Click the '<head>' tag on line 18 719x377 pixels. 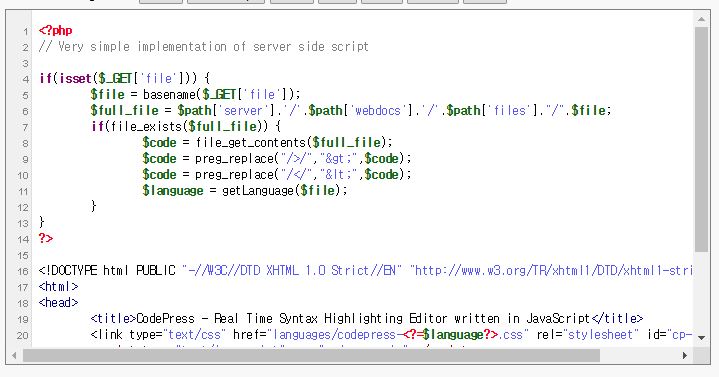(x=59, y=303)
